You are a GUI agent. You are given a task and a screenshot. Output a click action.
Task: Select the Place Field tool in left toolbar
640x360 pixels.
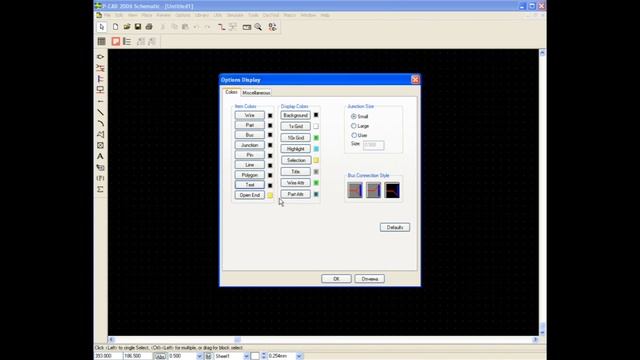pos(100,178)
